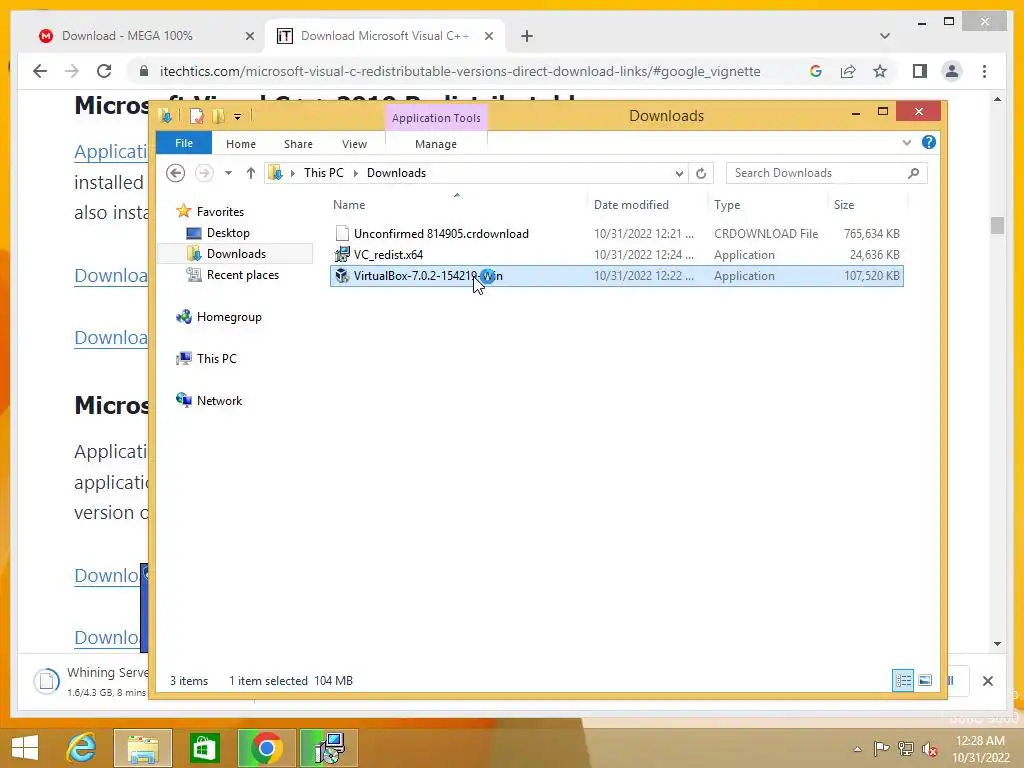Go up one folder level in Explorer

251,173
